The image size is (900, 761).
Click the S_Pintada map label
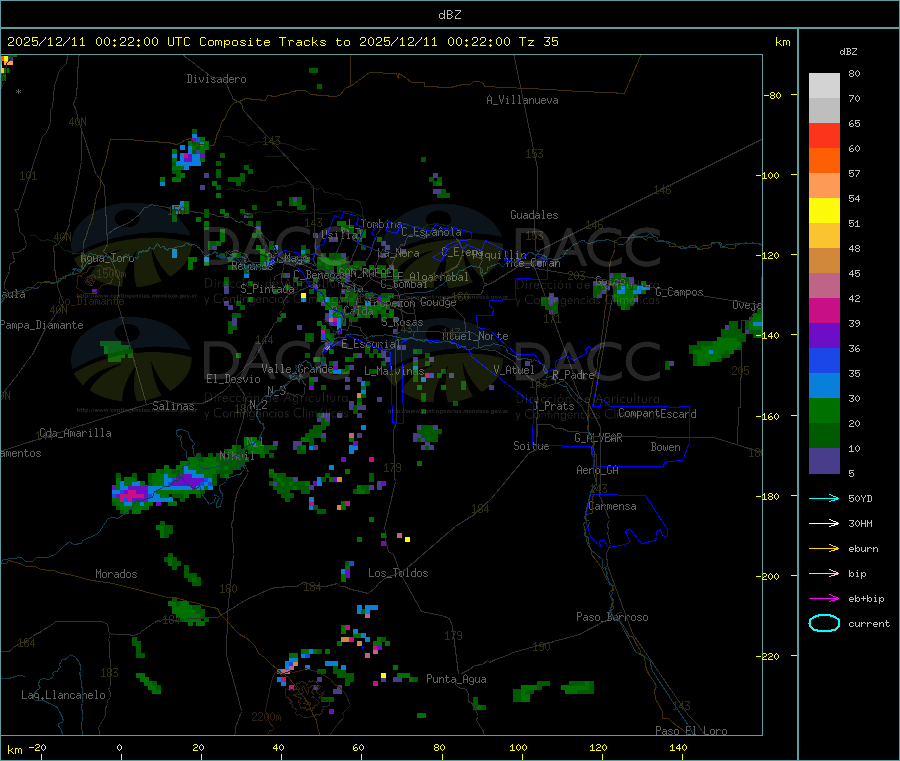pyautogui.click(x=267, y=289)
